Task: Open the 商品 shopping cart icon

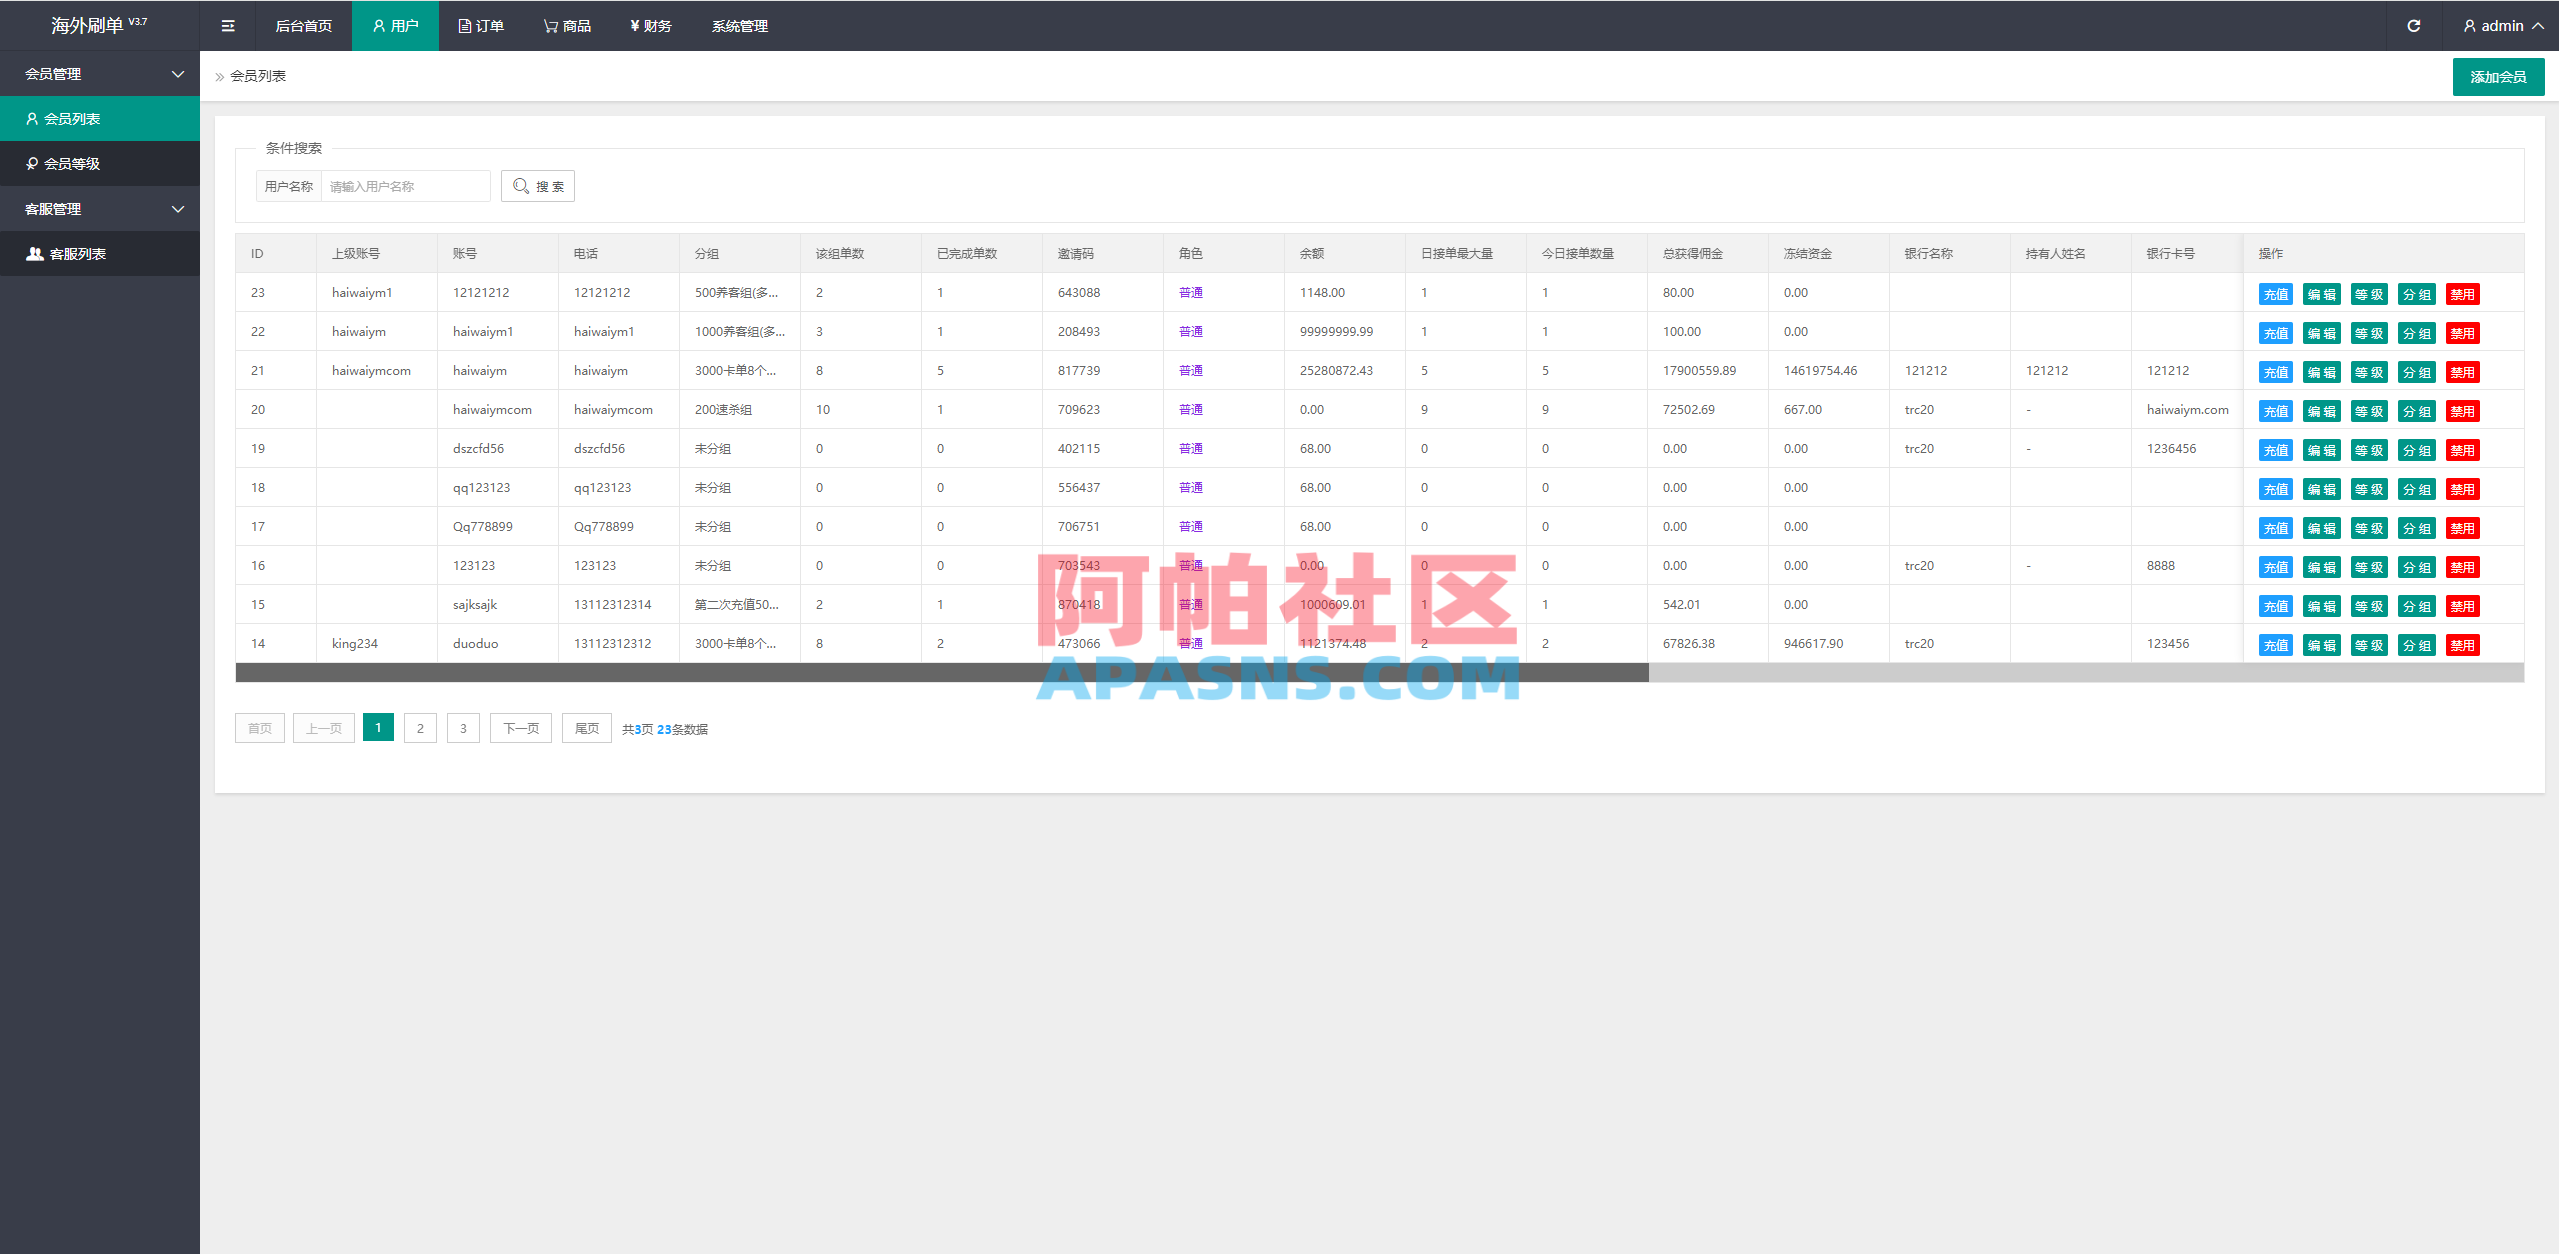Action: point(549,26)
